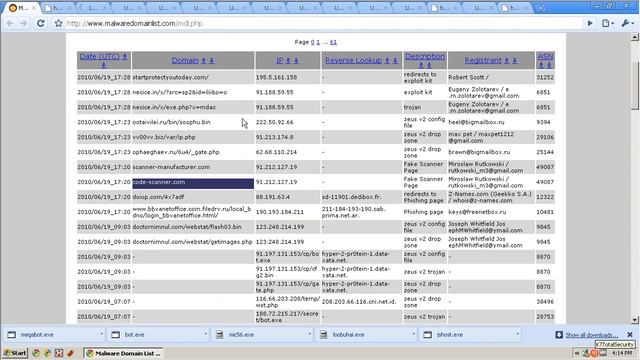Sort Domain column ascending arrow

click(204, 60)
